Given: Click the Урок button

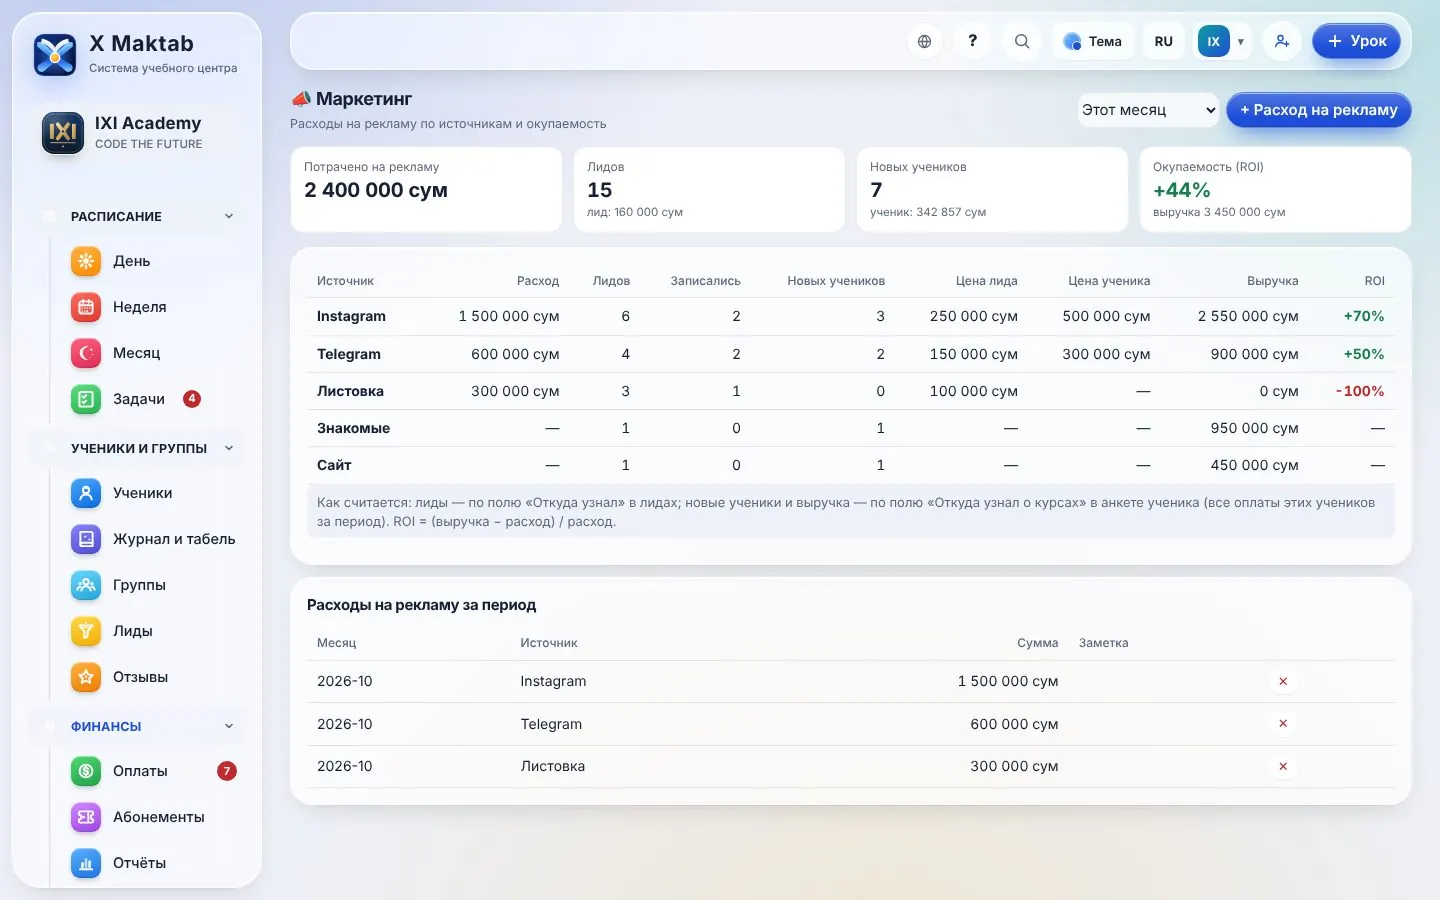Looking at the screenshot, I should [1356, 41].
